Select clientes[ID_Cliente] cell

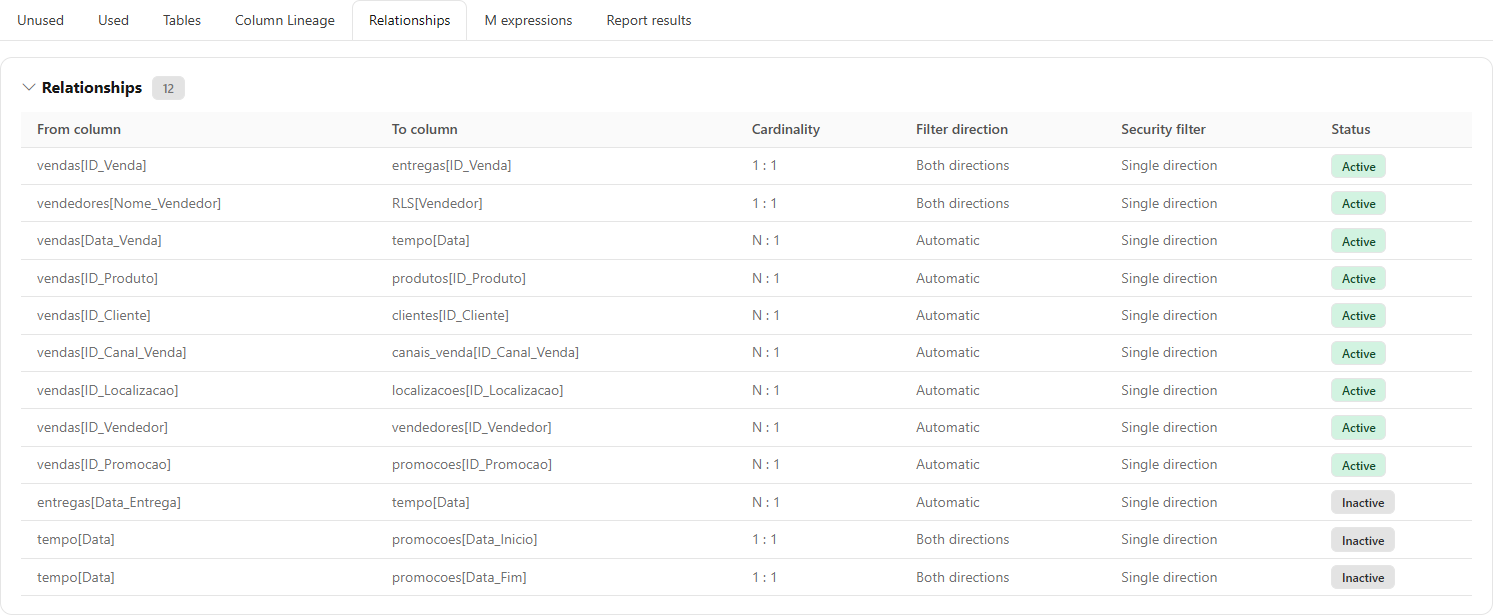tap(450, 315)
